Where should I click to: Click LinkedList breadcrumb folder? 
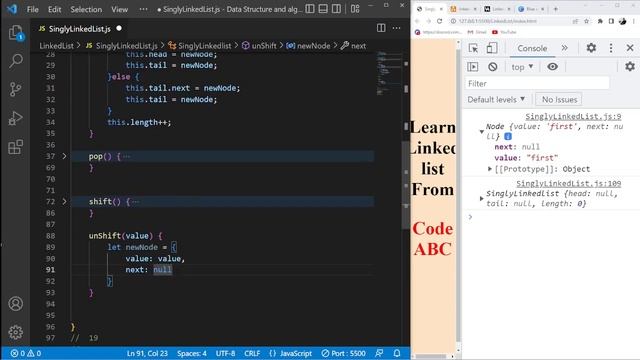click(x=56, y=46)
